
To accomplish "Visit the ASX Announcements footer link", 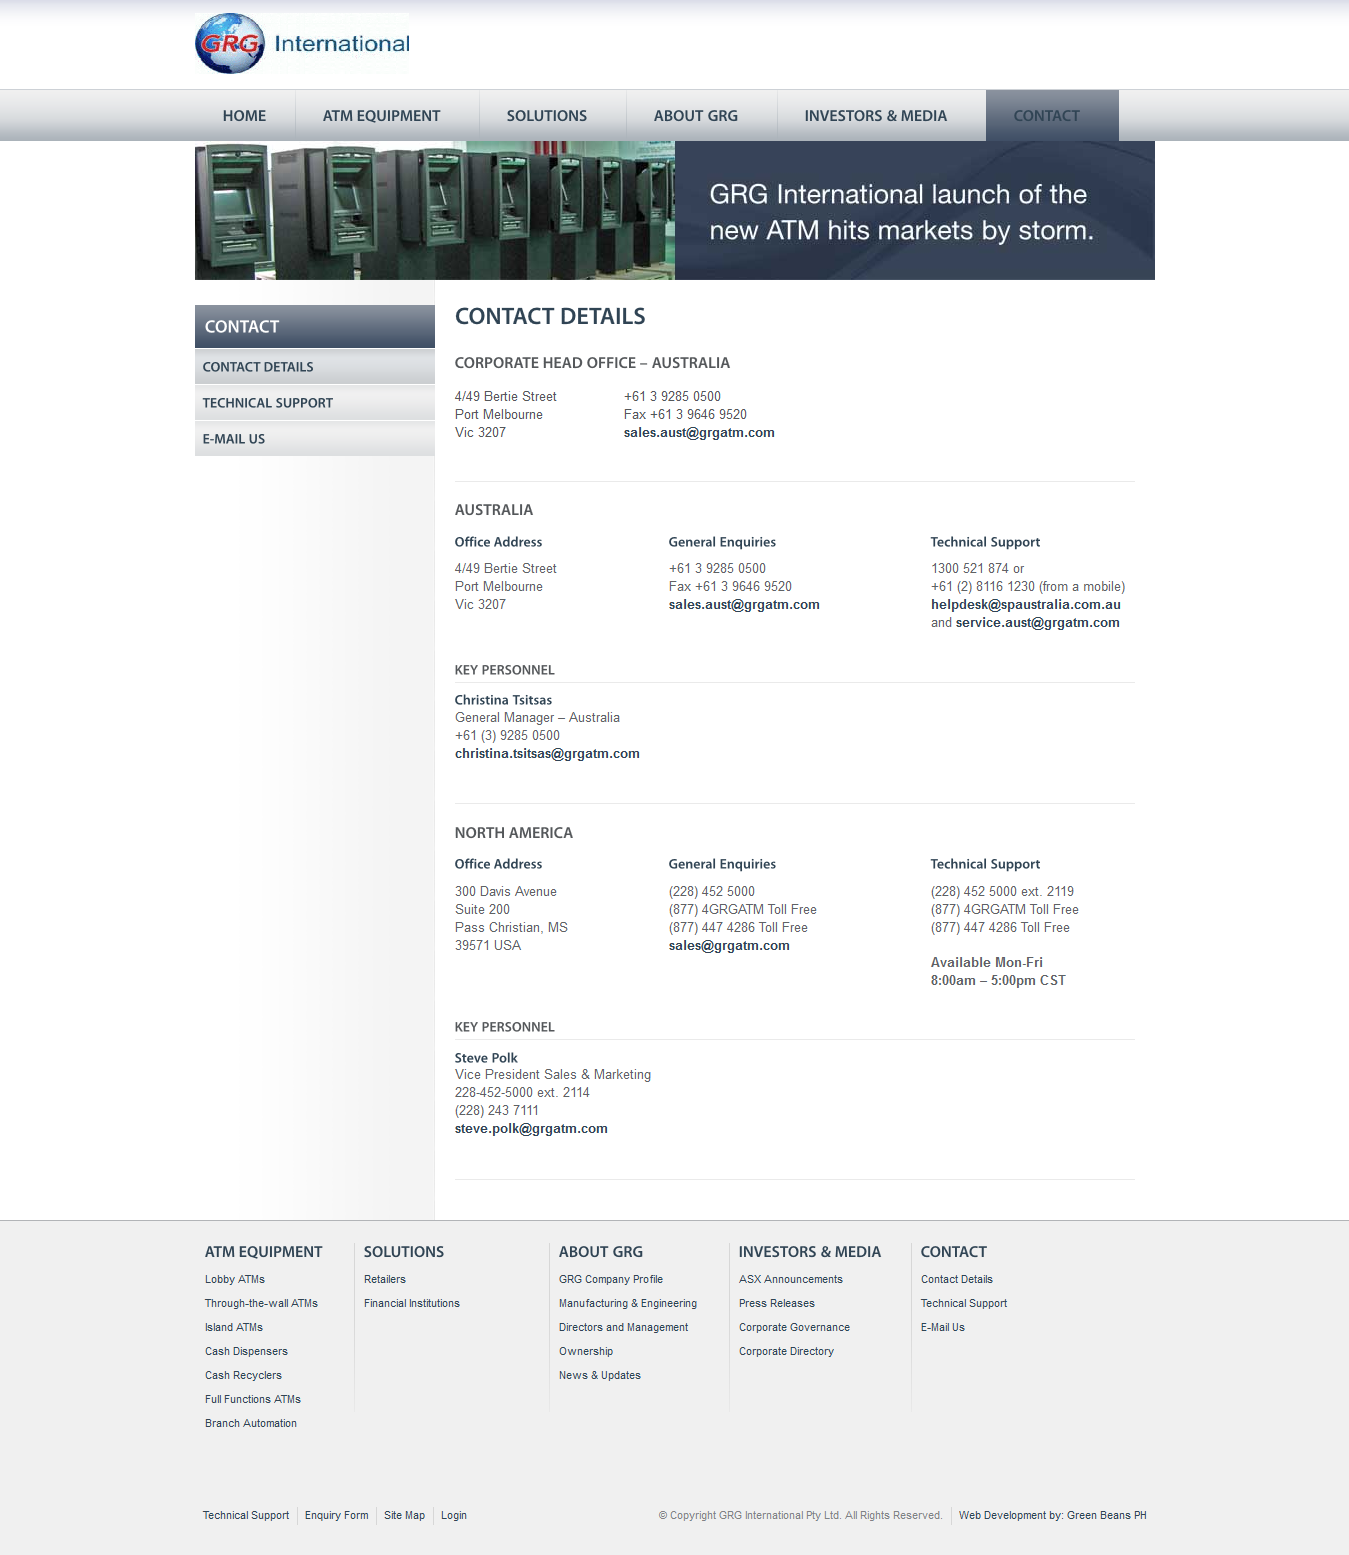I will click(790, 1279).
